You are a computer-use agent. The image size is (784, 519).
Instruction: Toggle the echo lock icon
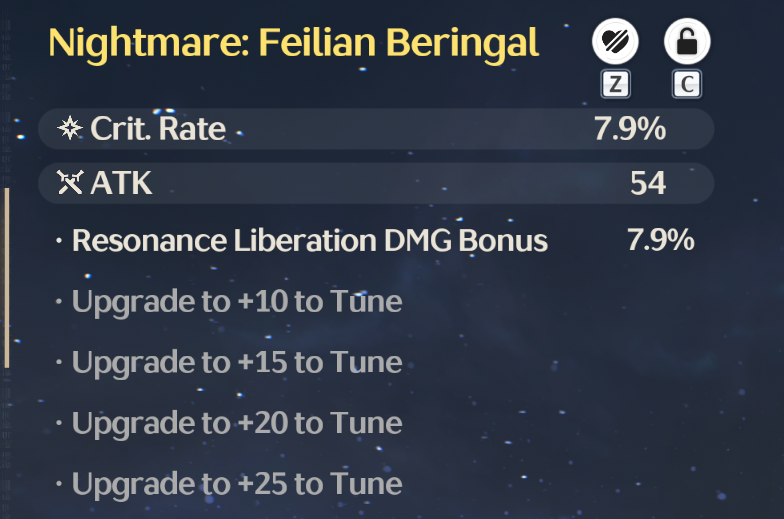pyautogui.click(x=687, y=42)
